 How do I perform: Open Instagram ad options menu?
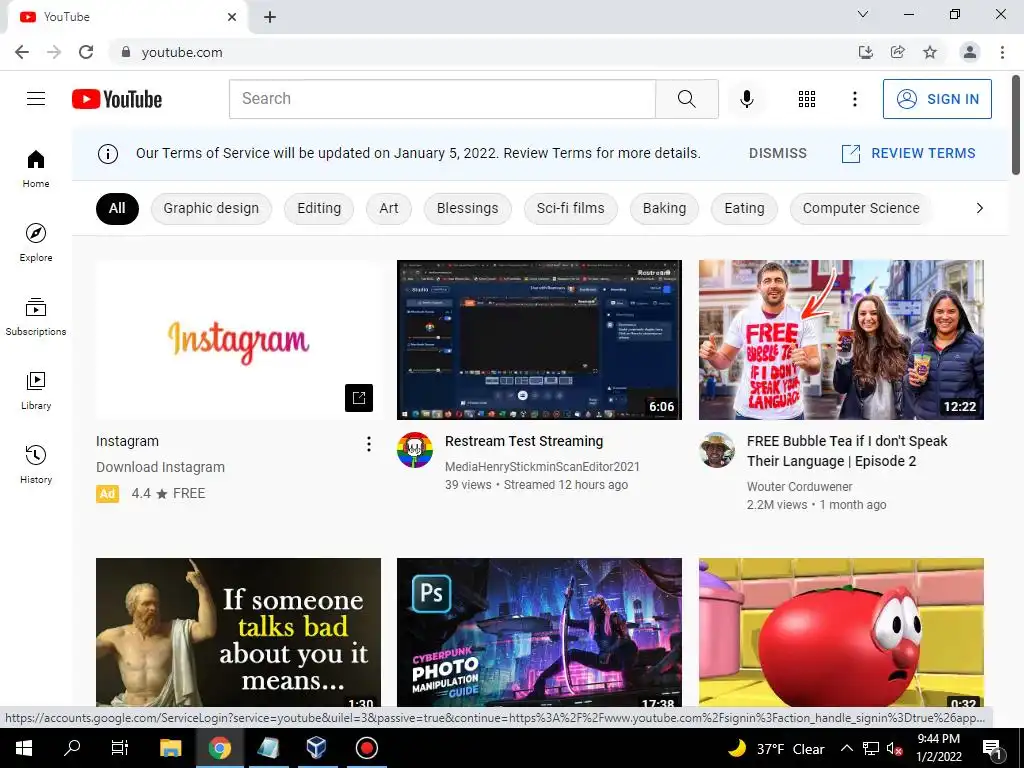368,444
